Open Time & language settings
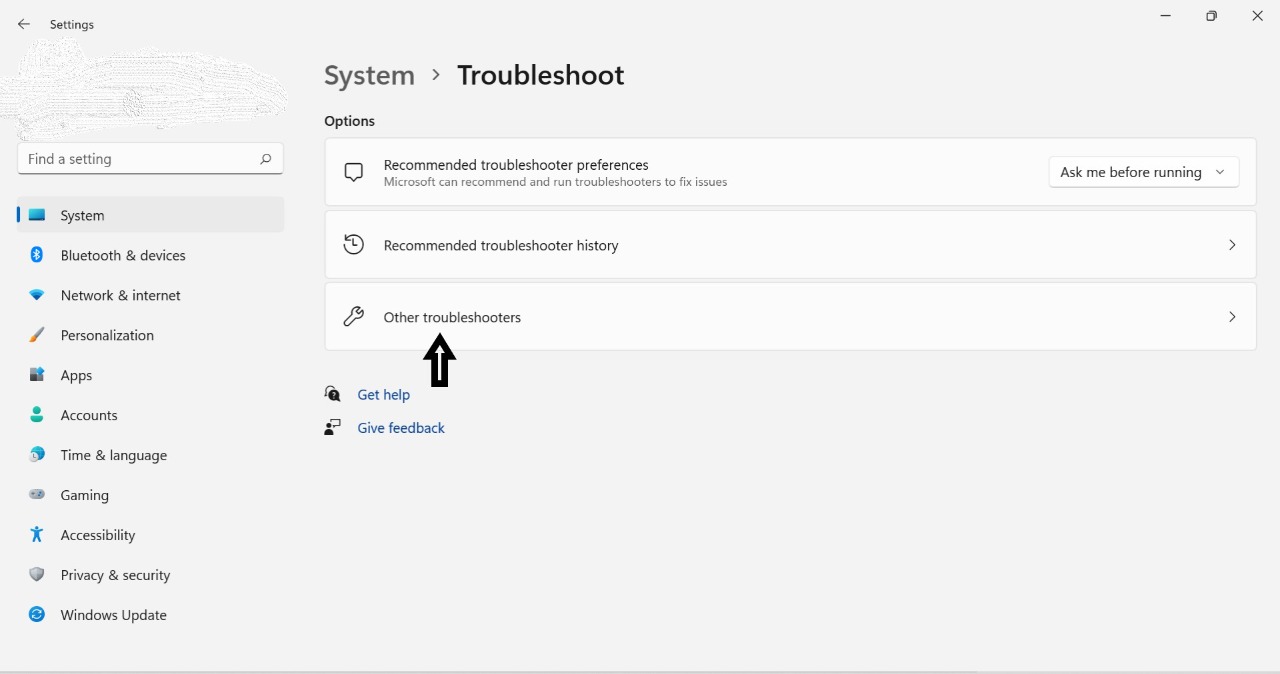1280x674 pixels. click(x=151, y=455)
